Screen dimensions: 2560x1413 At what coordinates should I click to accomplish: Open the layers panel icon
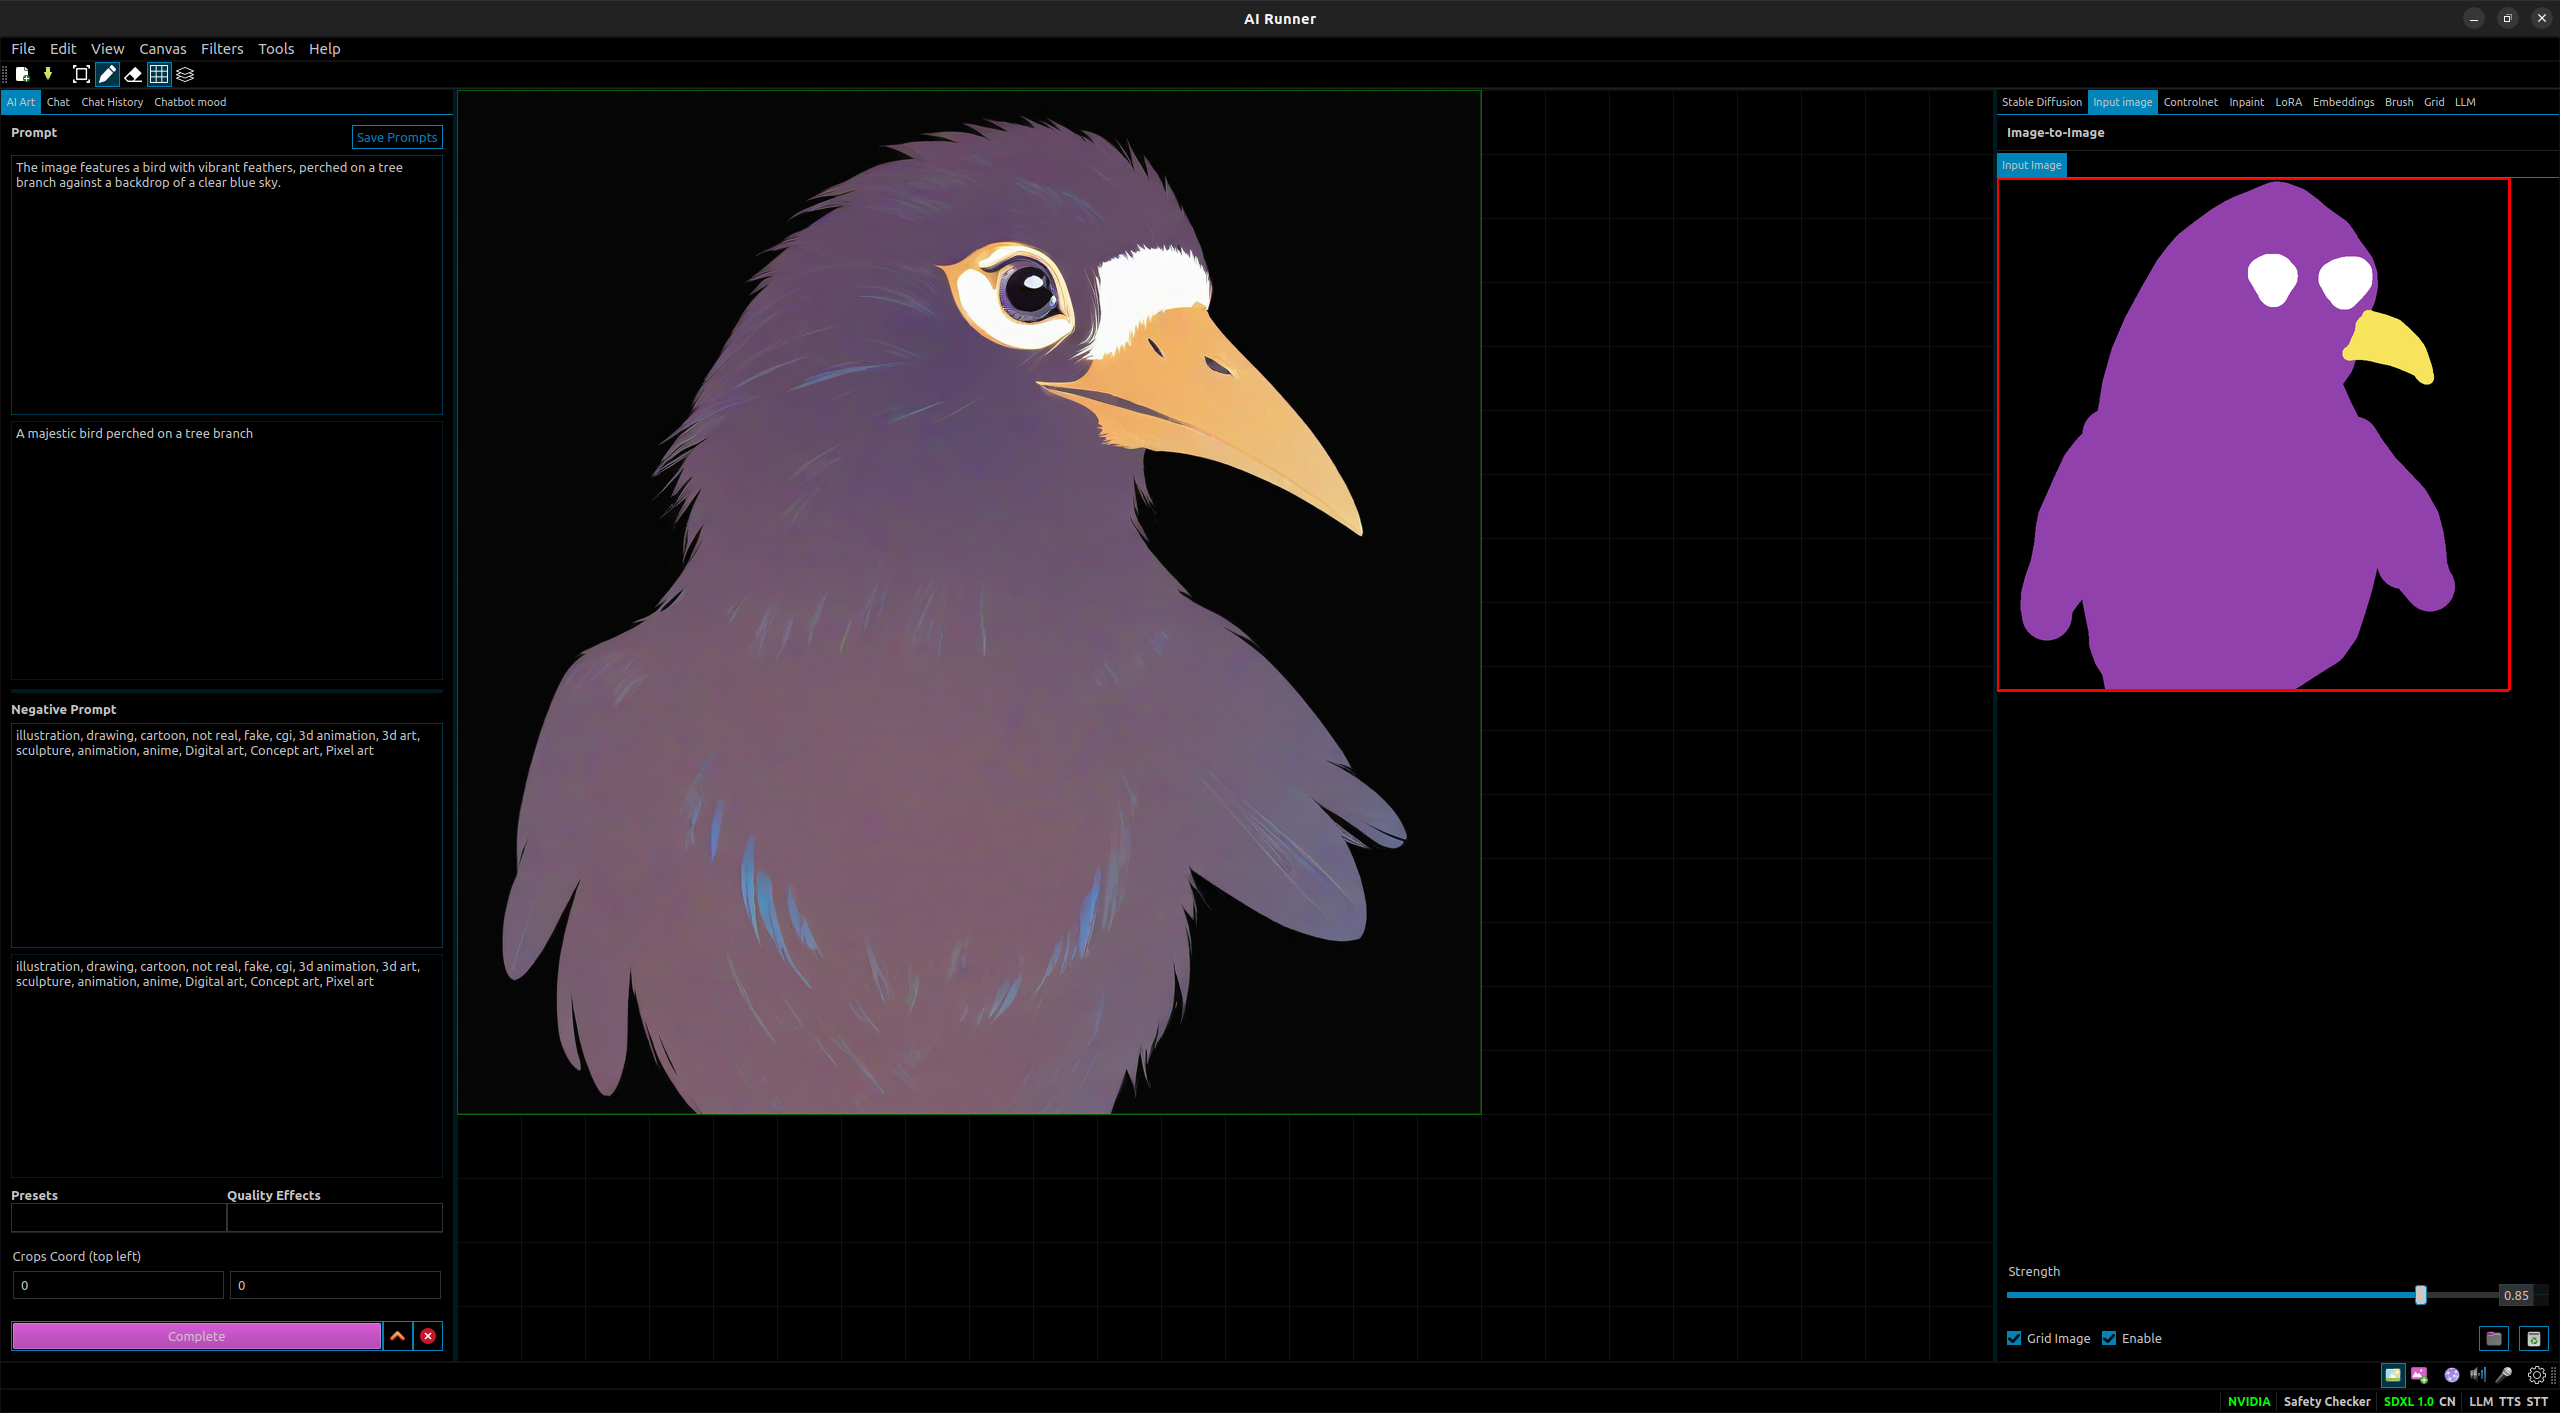(x=185, y=74)
